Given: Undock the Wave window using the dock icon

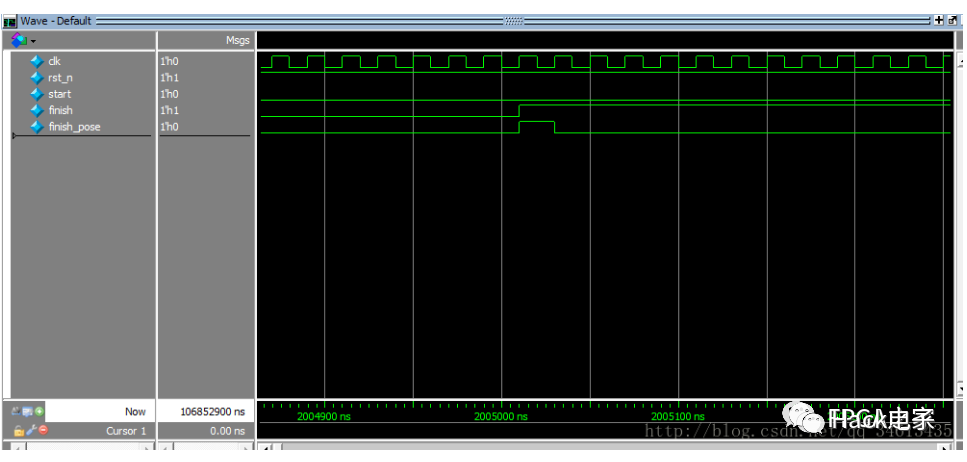Looking at the screenshot, I should [x=950, y=20].
